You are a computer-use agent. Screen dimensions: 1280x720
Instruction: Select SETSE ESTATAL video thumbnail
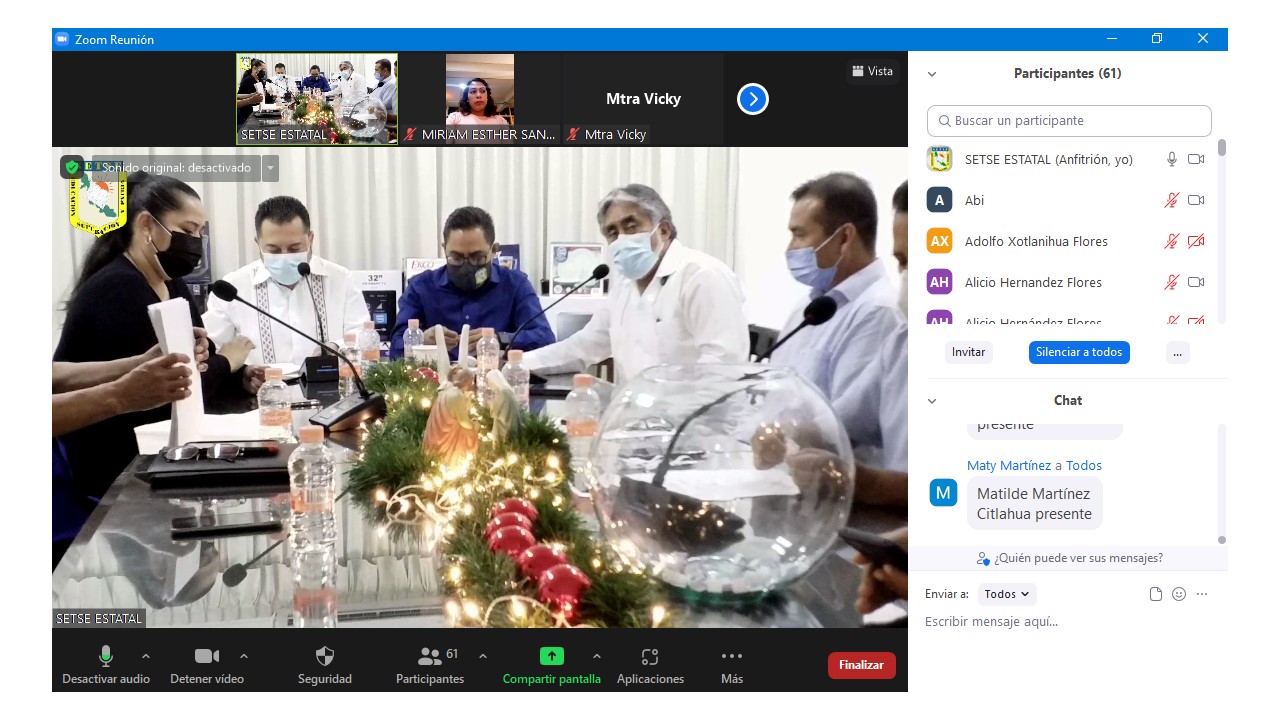(317, 99)
